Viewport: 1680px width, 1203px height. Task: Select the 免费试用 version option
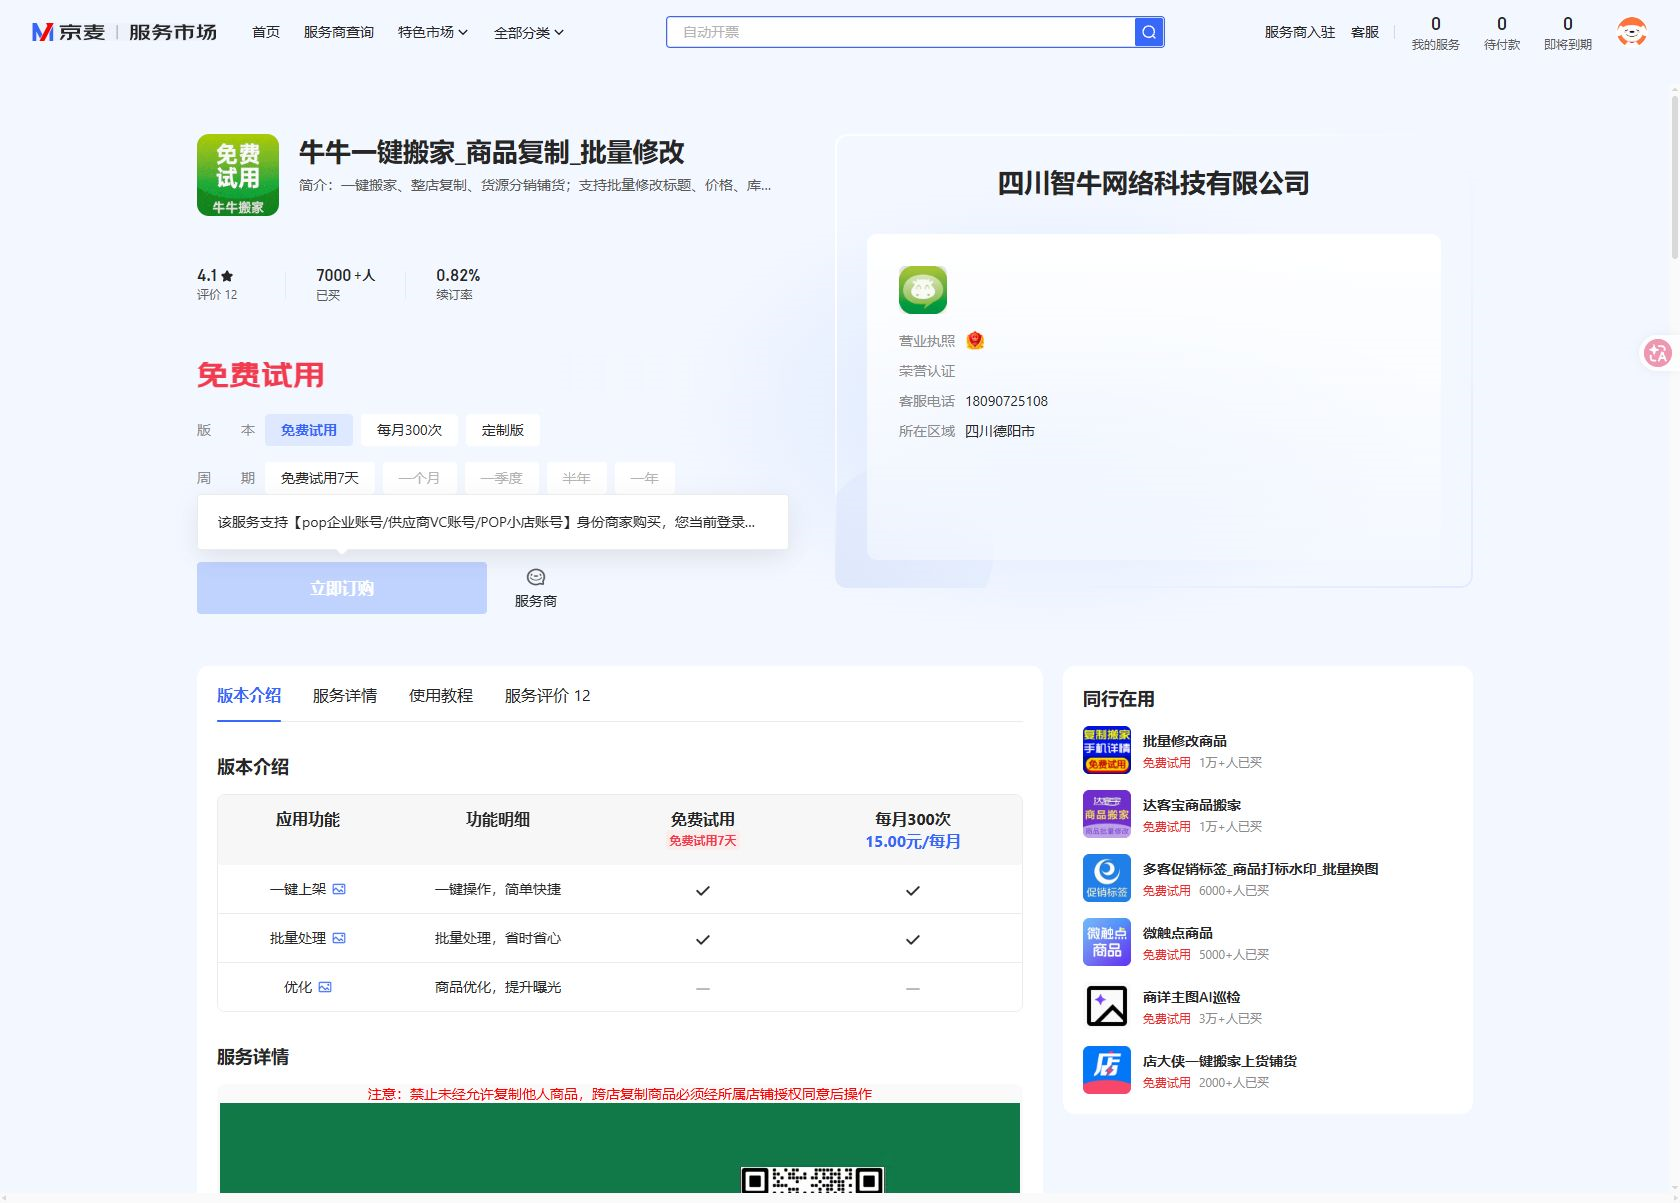pos(309,430)
